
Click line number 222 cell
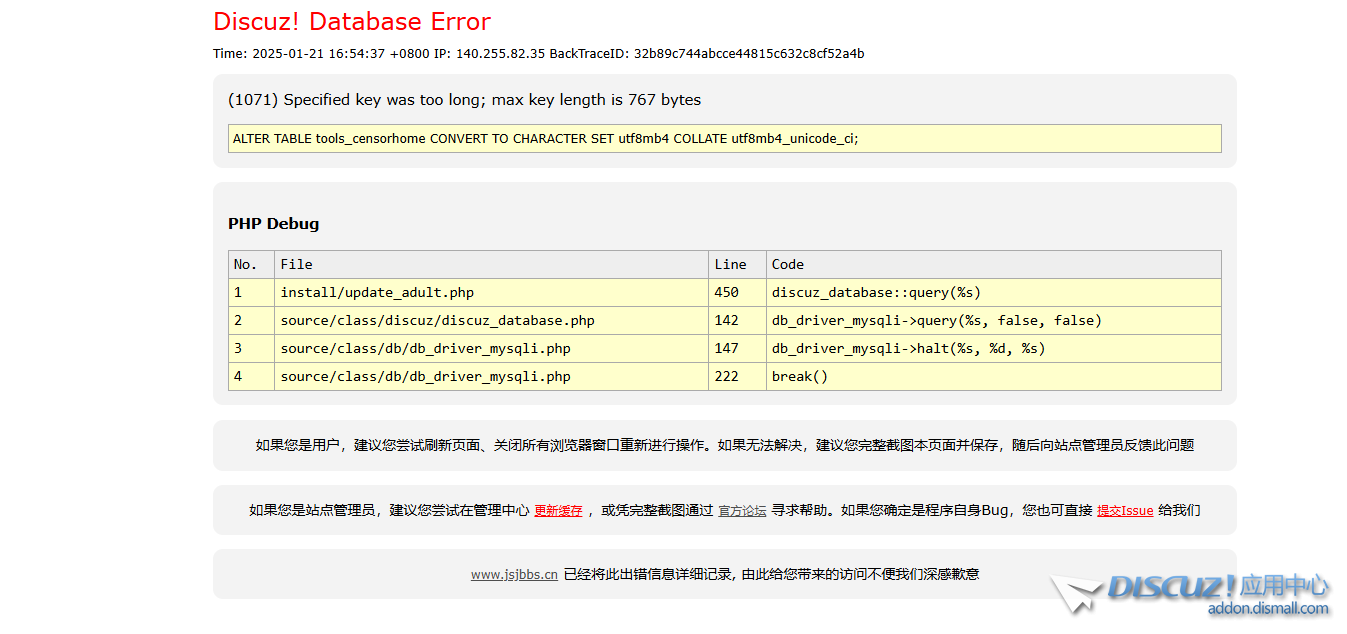(x=737, y=377)
